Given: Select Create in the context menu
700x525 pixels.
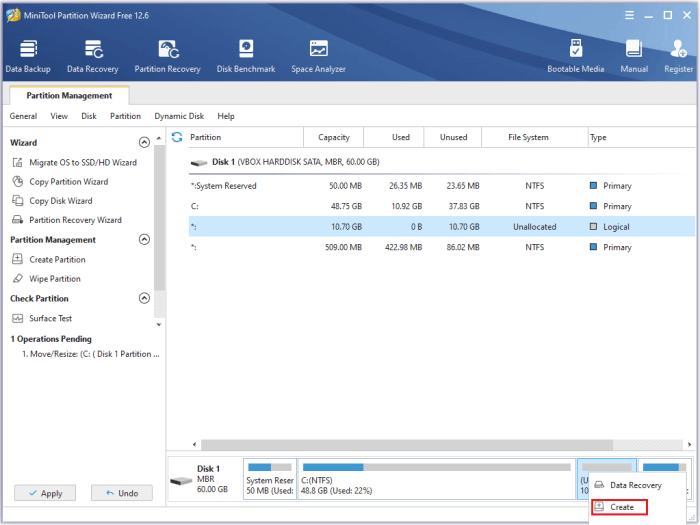Looking at the screenshot, I should pos(619,507).
